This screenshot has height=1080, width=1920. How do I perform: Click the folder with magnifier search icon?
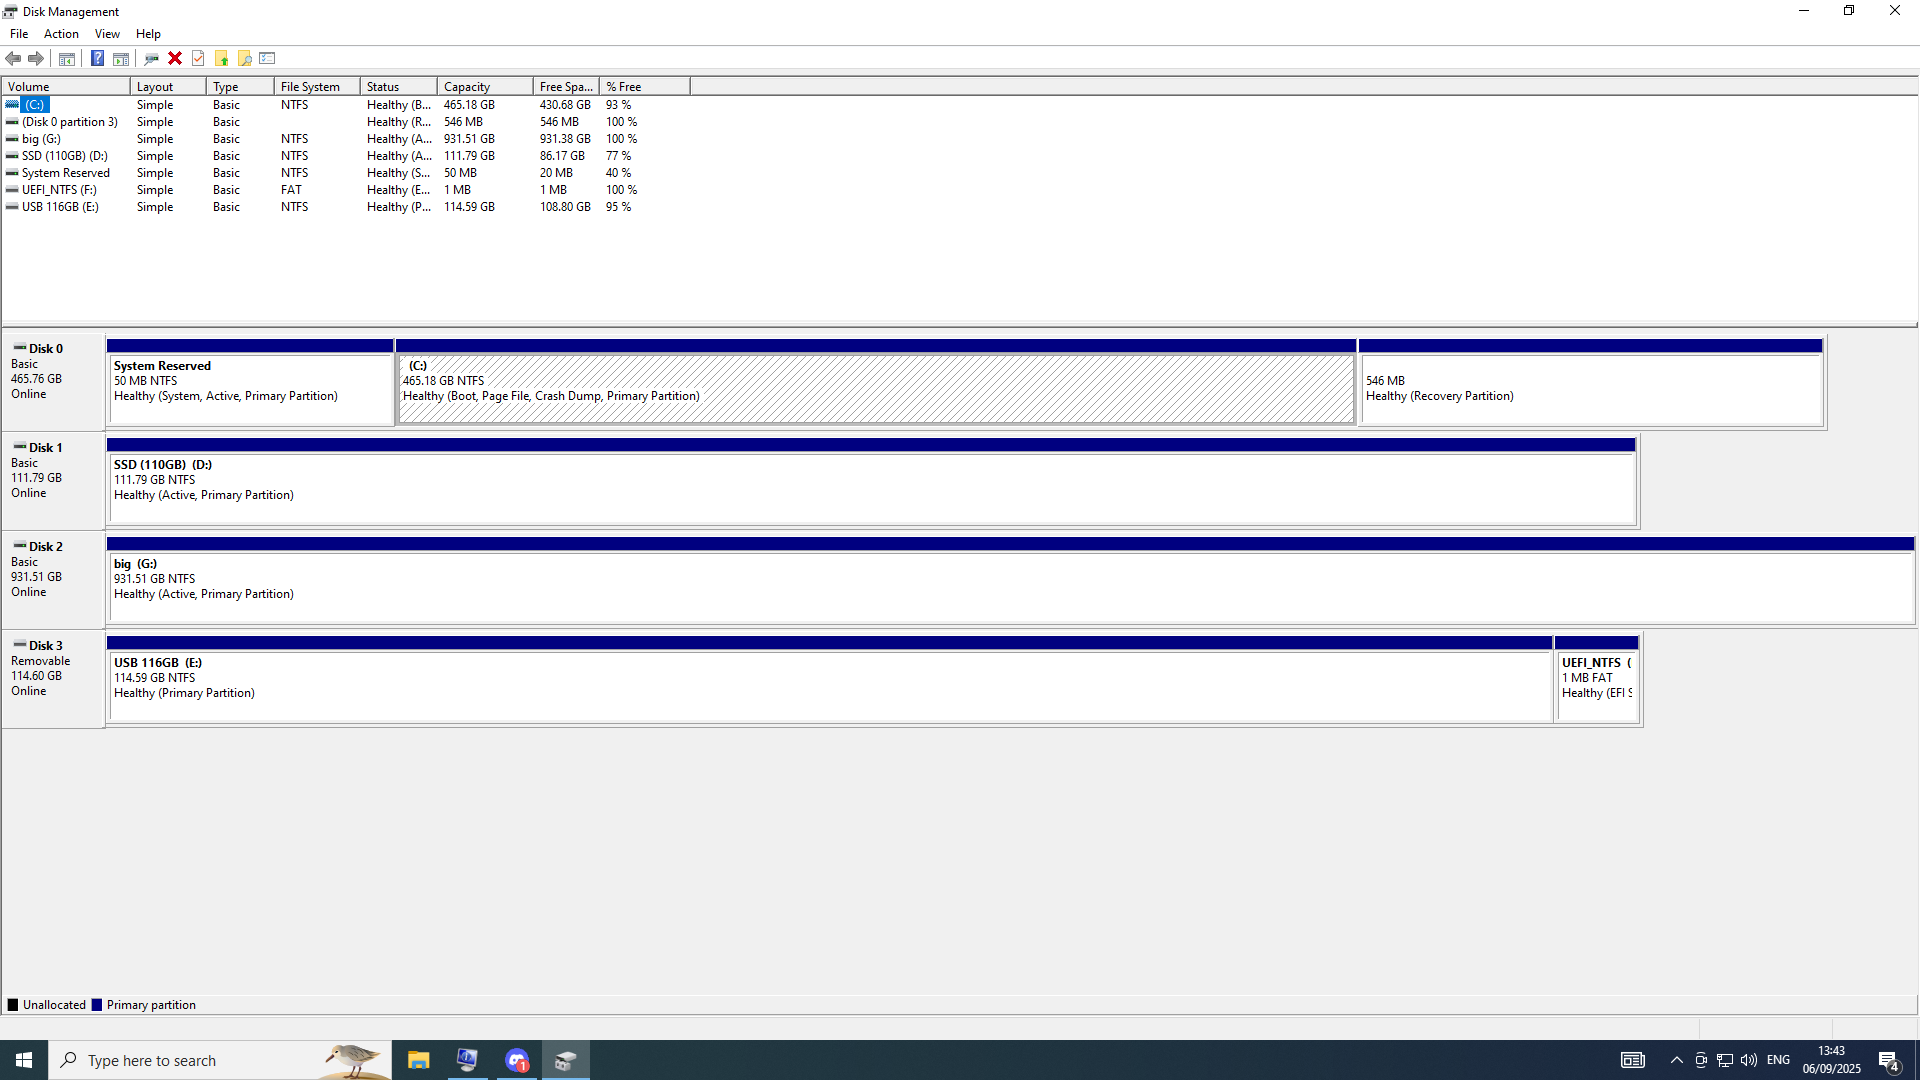(x=244, y=58)
